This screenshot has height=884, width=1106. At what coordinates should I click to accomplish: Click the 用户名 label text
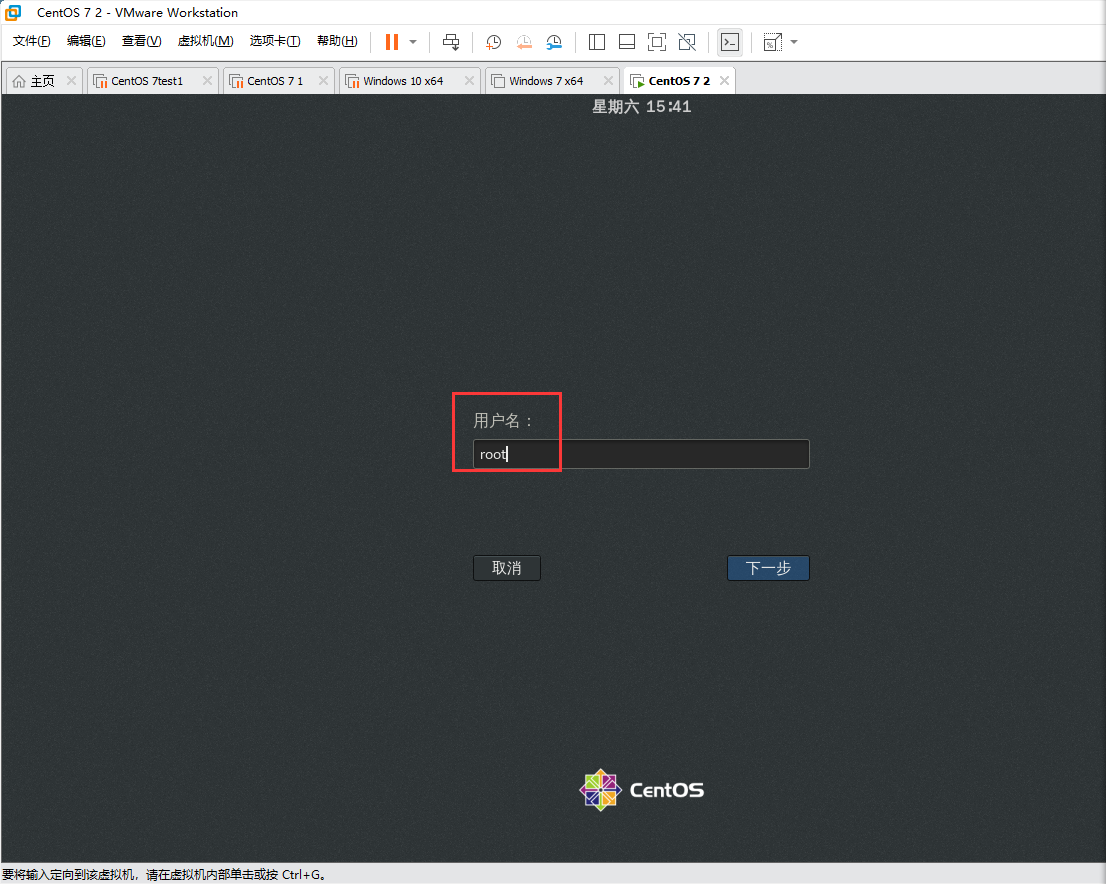(503, 420)
